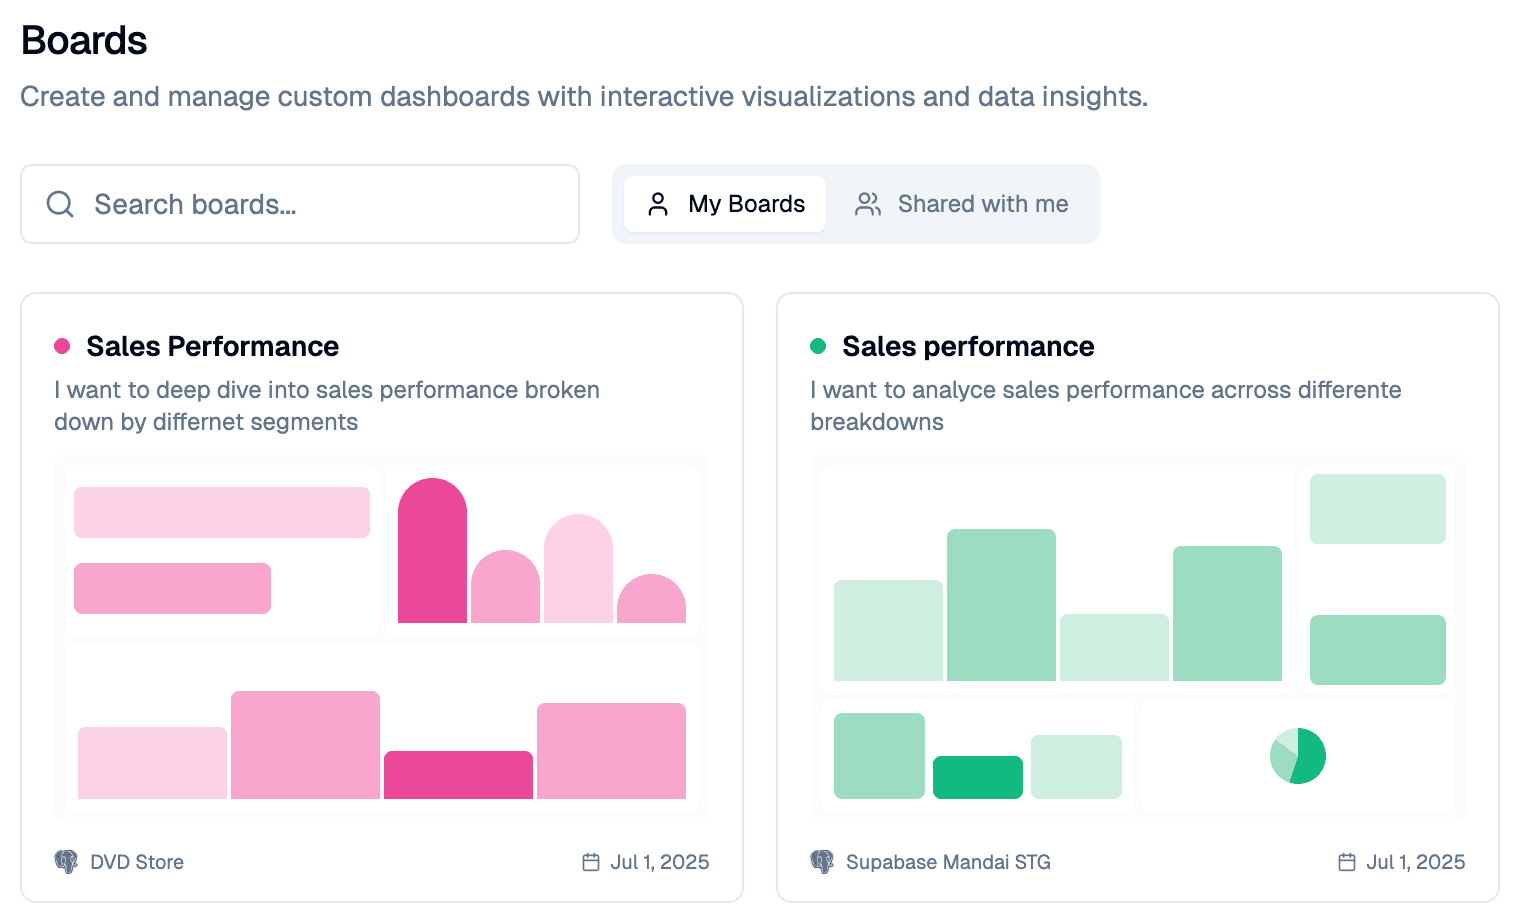Click the Supabase Mandai STG source label
This screenshot has width=1516, height=918.
[x=948, y=862]
